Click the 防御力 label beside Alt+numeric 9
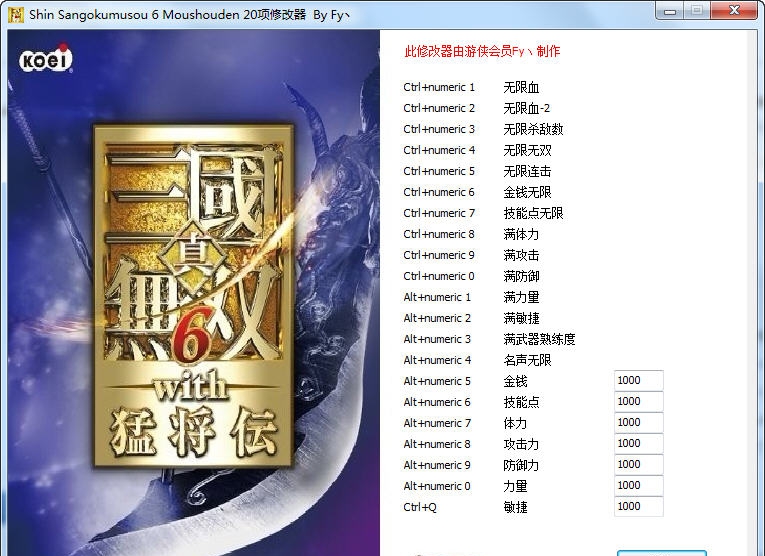Viewport: 765px width, 556px height. [521, 465]
